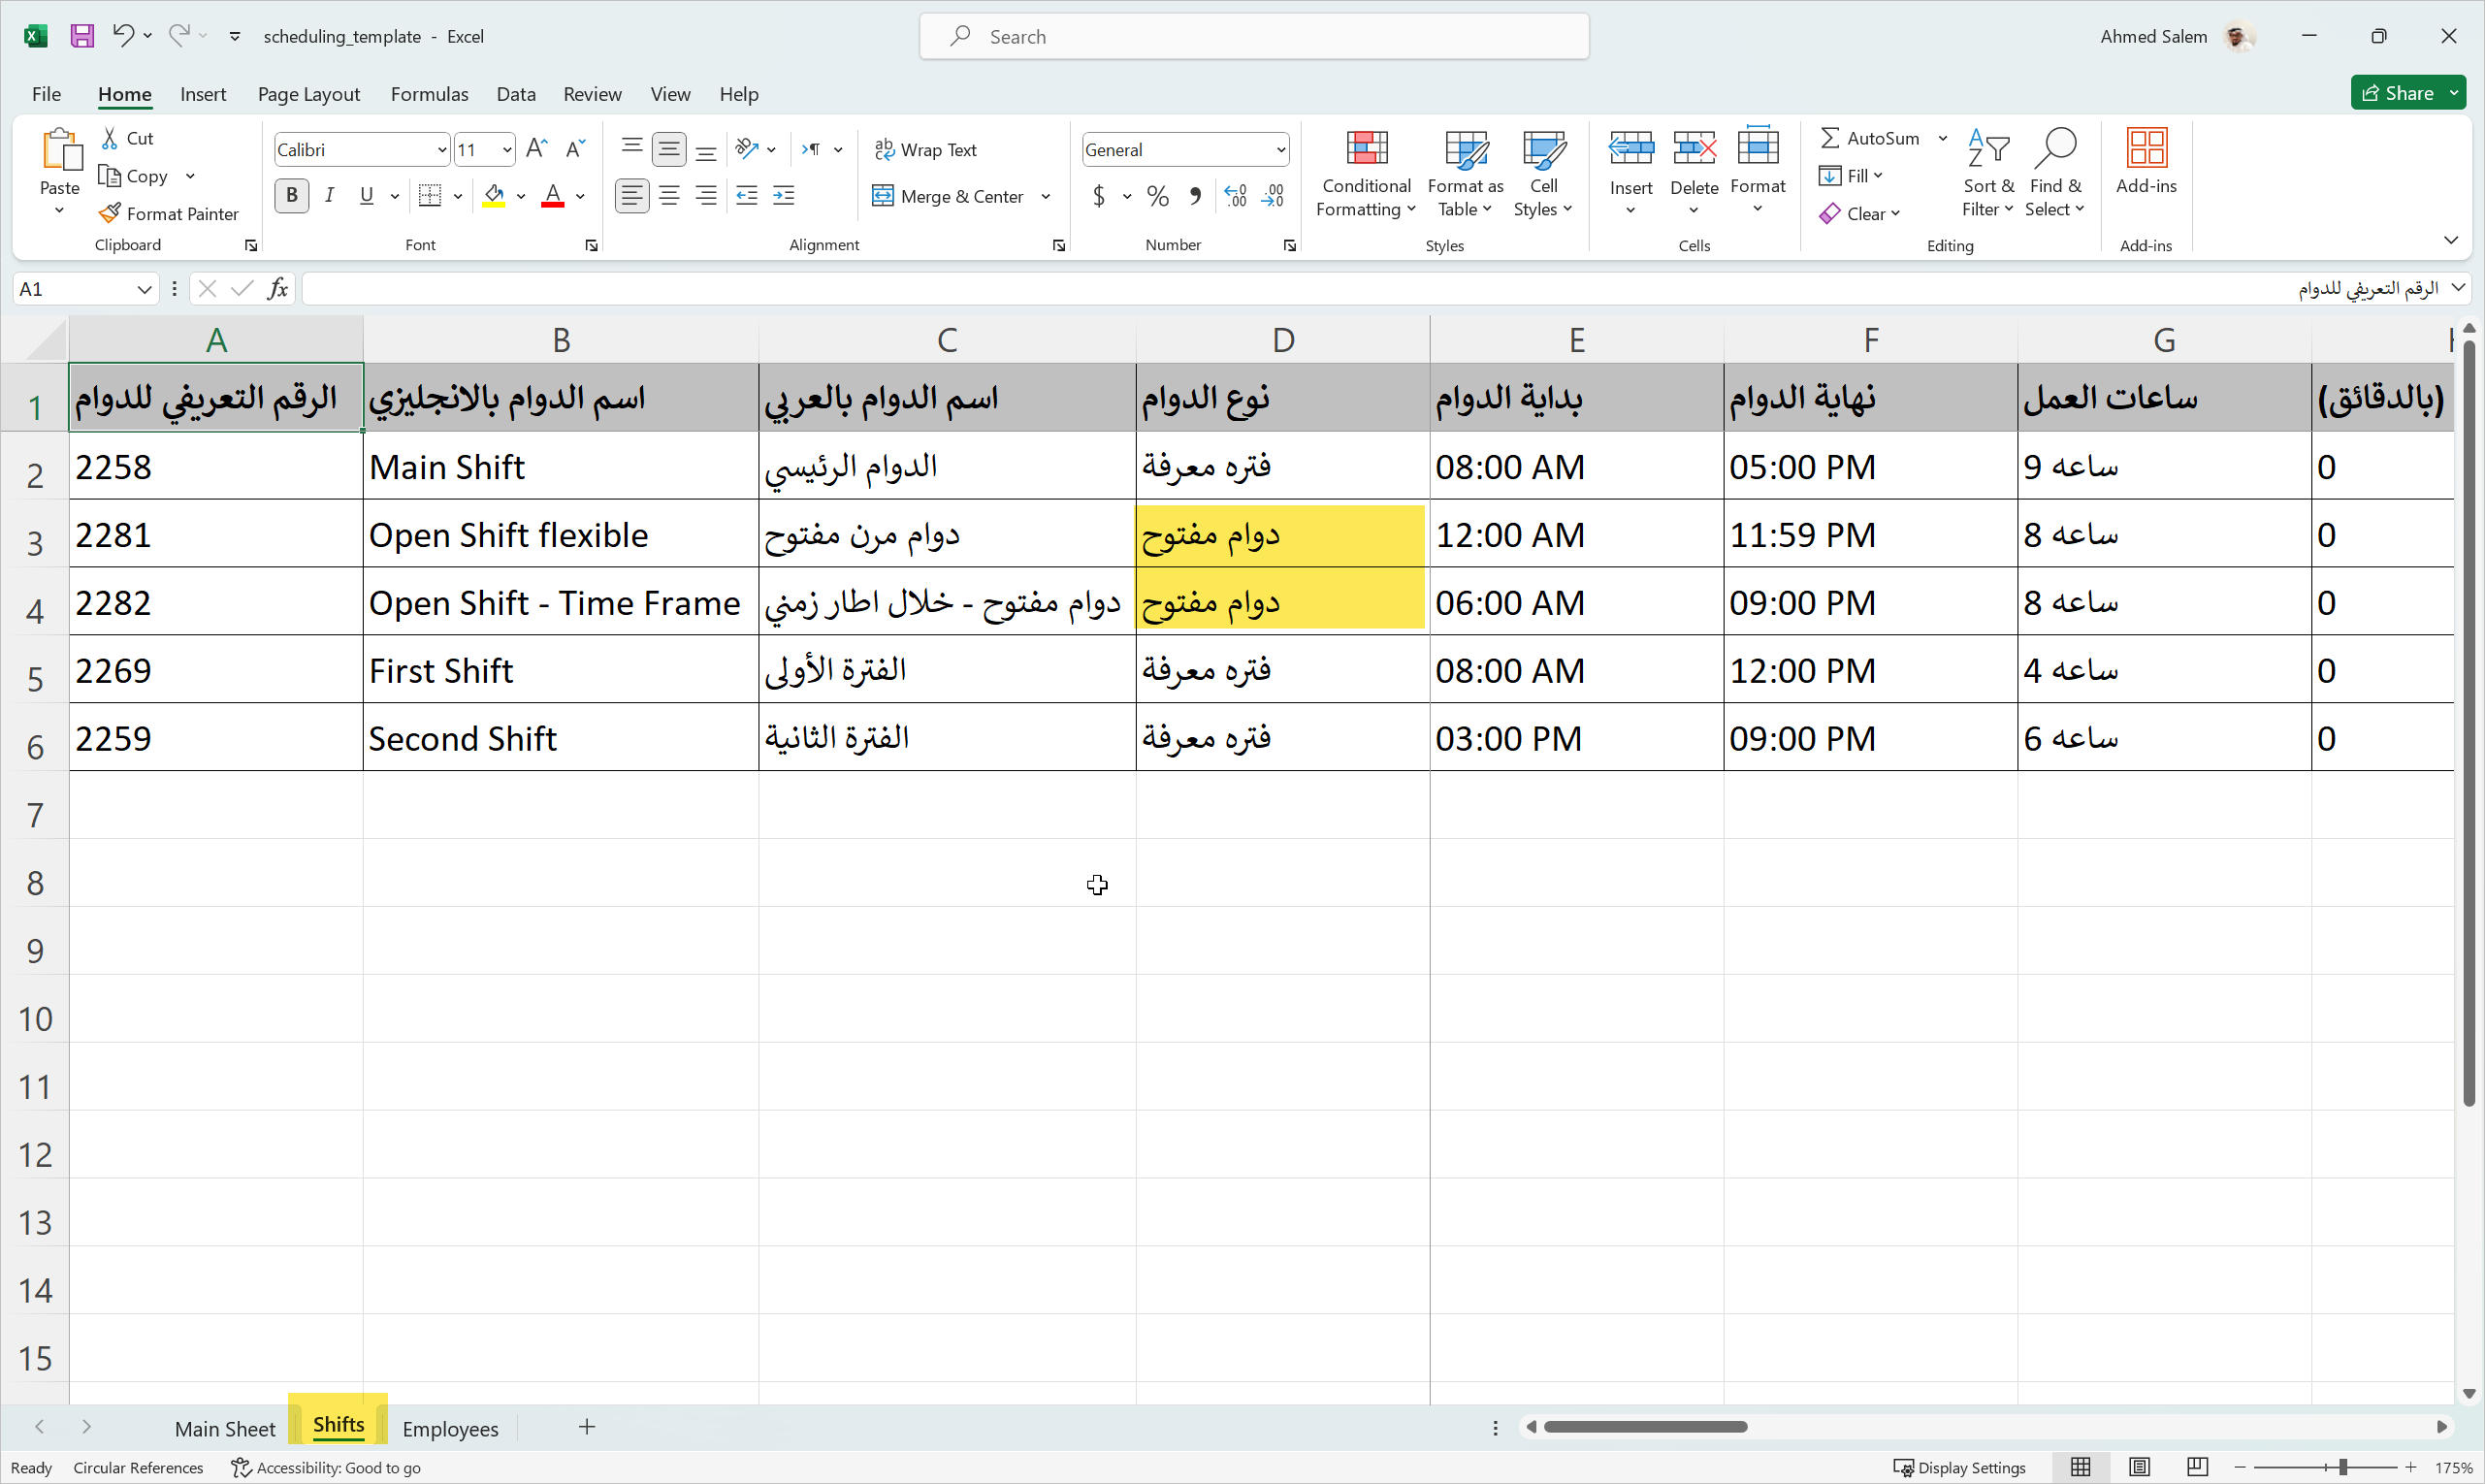Switch to the Employees sheet tab
The height and width of the screenshot is (1484, 2485).
coord(450,1428)
